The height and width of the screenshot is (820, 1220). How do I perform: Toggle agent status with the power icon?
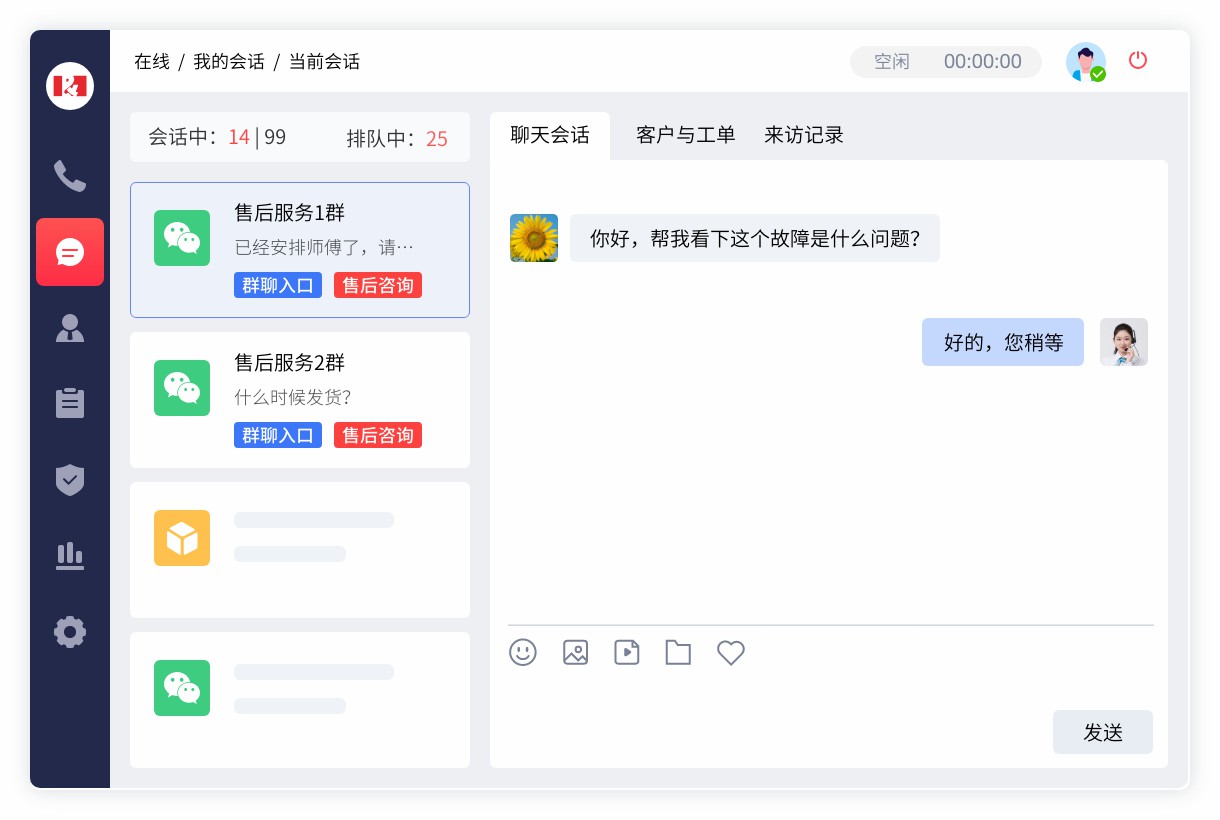[x=1138, y=60]
